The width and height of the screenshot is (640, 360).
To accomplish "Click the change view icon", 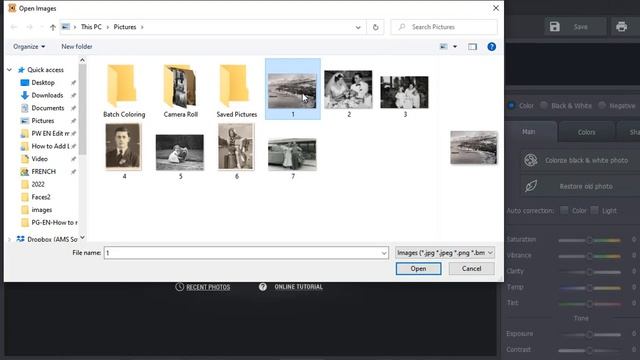I will tap(444, 47).
